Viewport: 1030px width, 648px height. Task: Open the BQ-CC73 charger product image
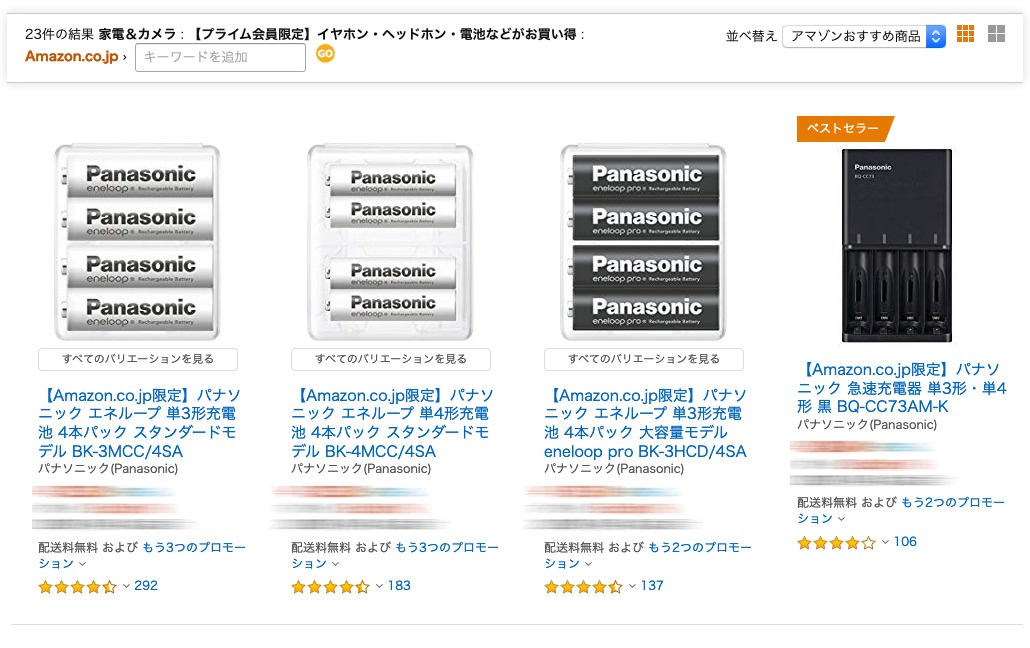click(x=896, y=245)
